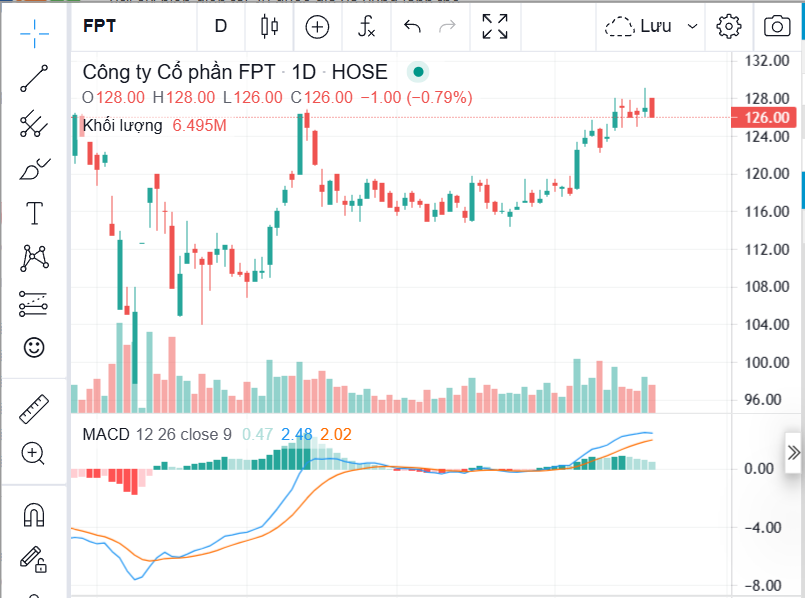Redo the last undone action

tap(448, 26)
